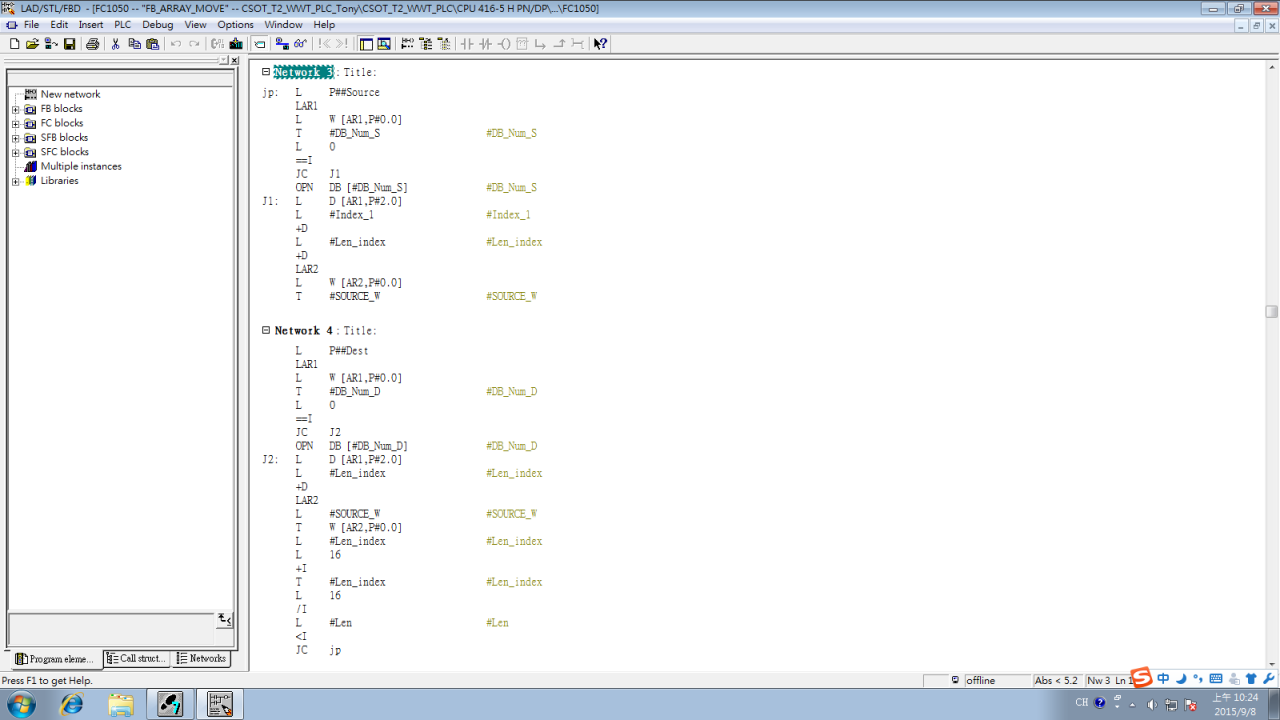Click the Print toolbar icon
Viewport: 1280px width, 720px height.
click(92, 44)
